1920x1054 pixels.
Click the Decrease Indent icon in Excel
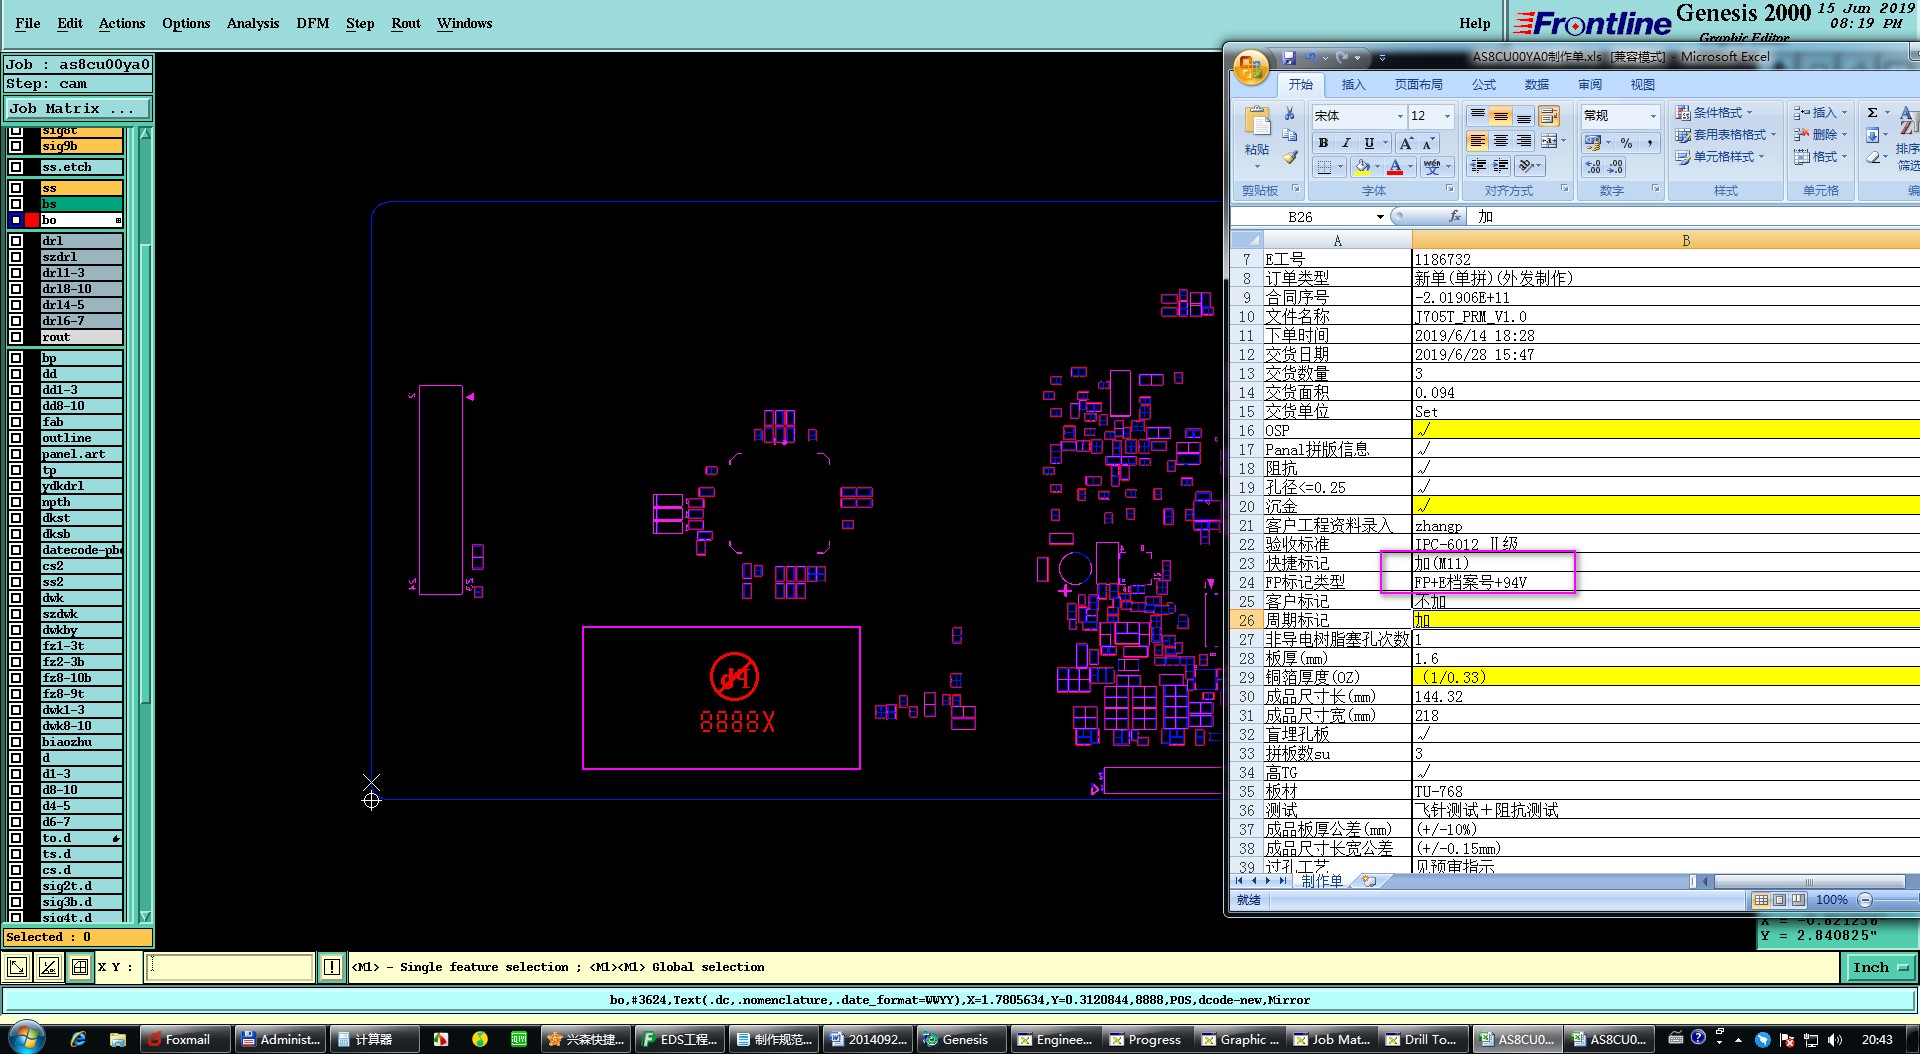(1478, 166)
